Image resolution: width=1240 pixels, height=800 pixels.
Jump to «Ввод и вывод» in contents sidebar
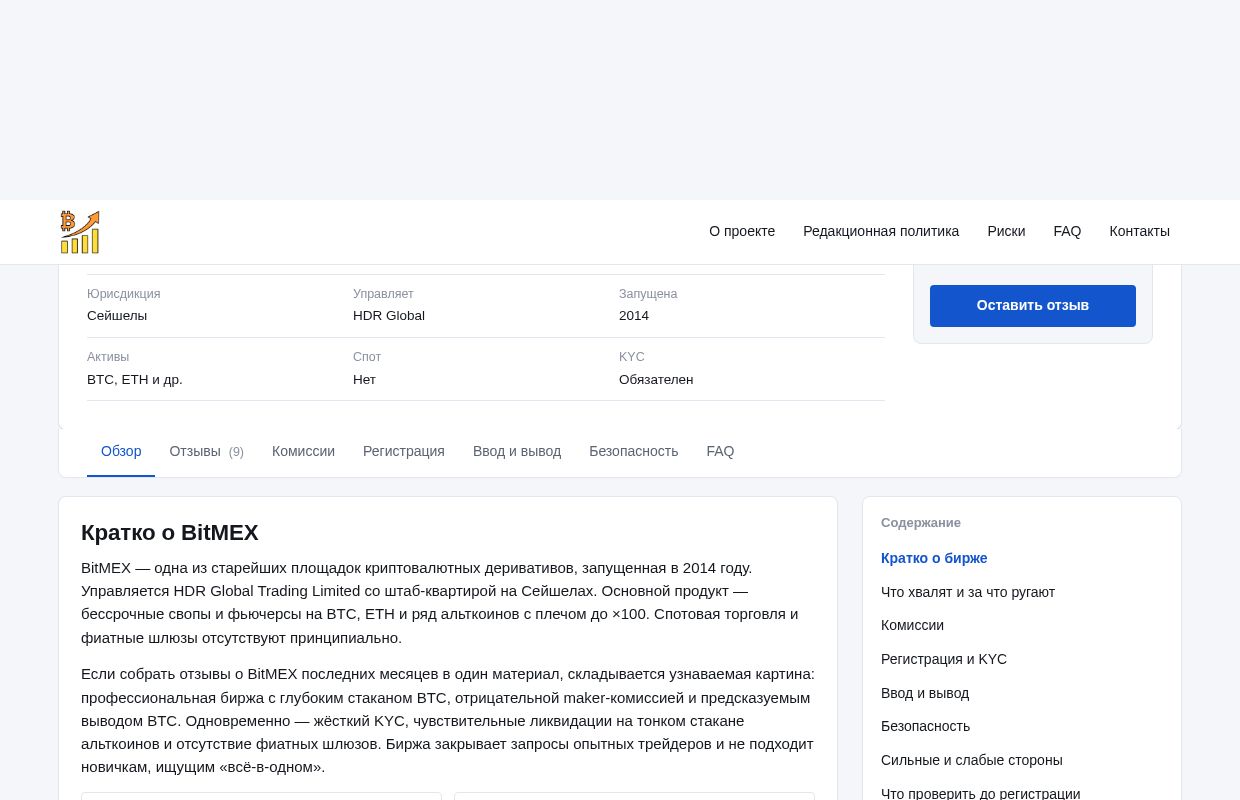click(925, 693)
